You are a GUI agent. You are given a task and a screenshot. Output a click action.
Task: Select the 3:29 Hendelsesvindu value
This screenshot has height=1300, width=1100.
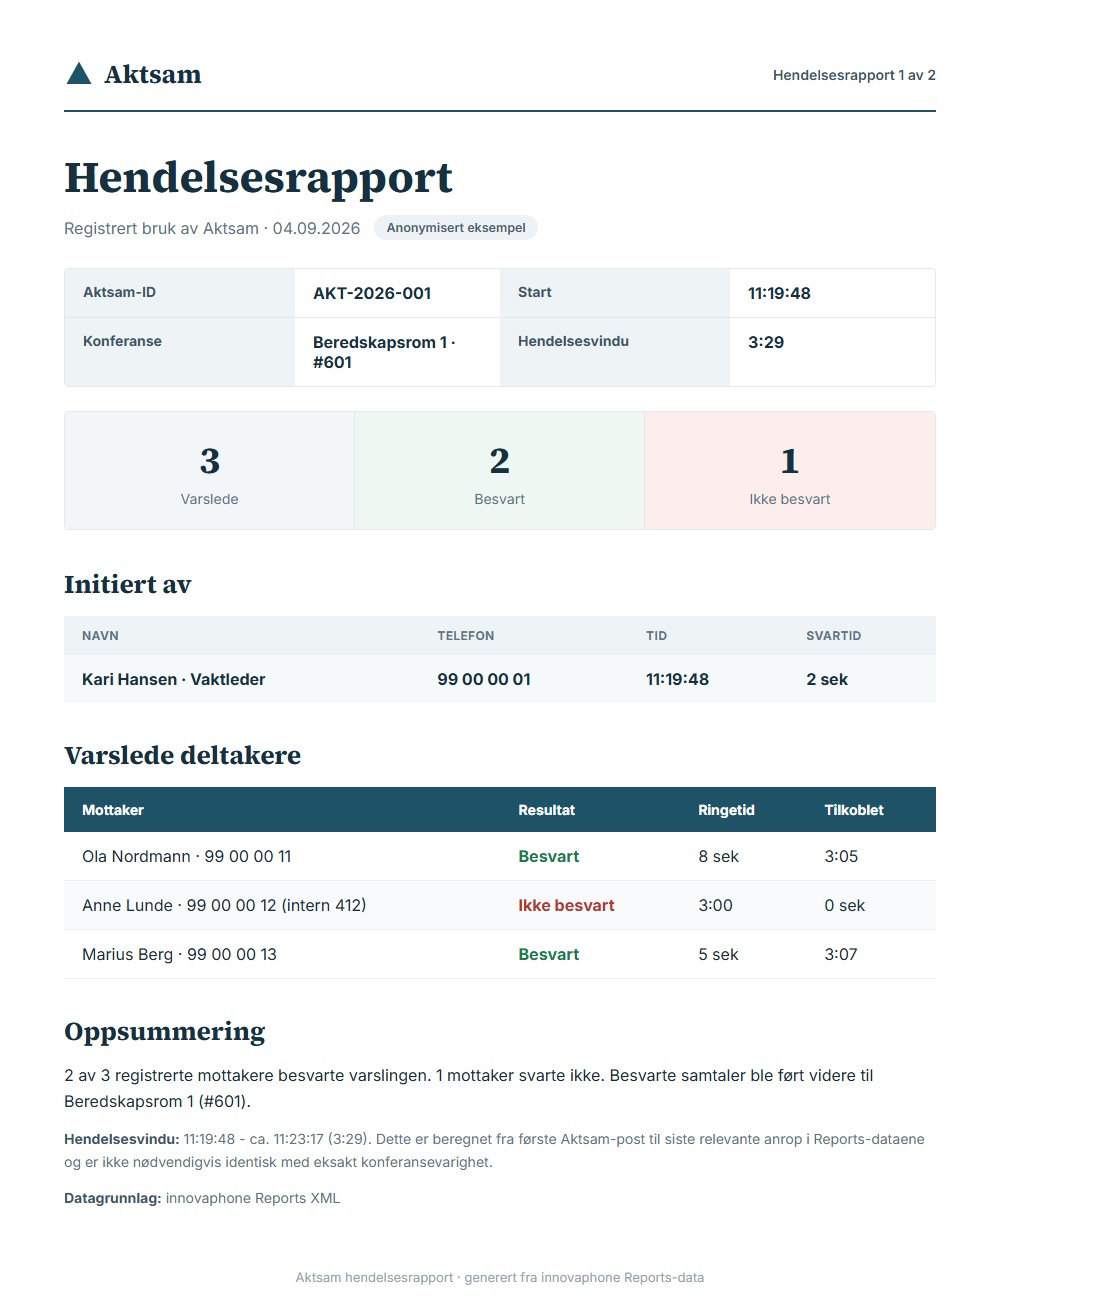(766, 342)
